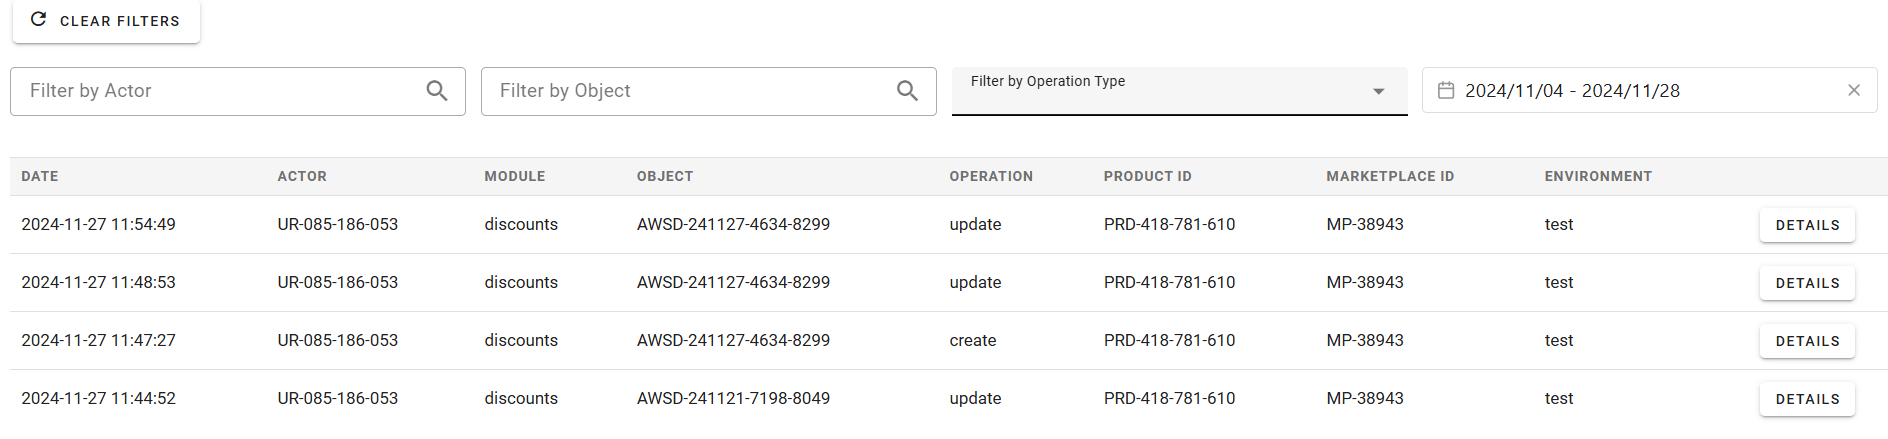
Task: Open Details for the 11:44:52 entry
Action: 1807,399
